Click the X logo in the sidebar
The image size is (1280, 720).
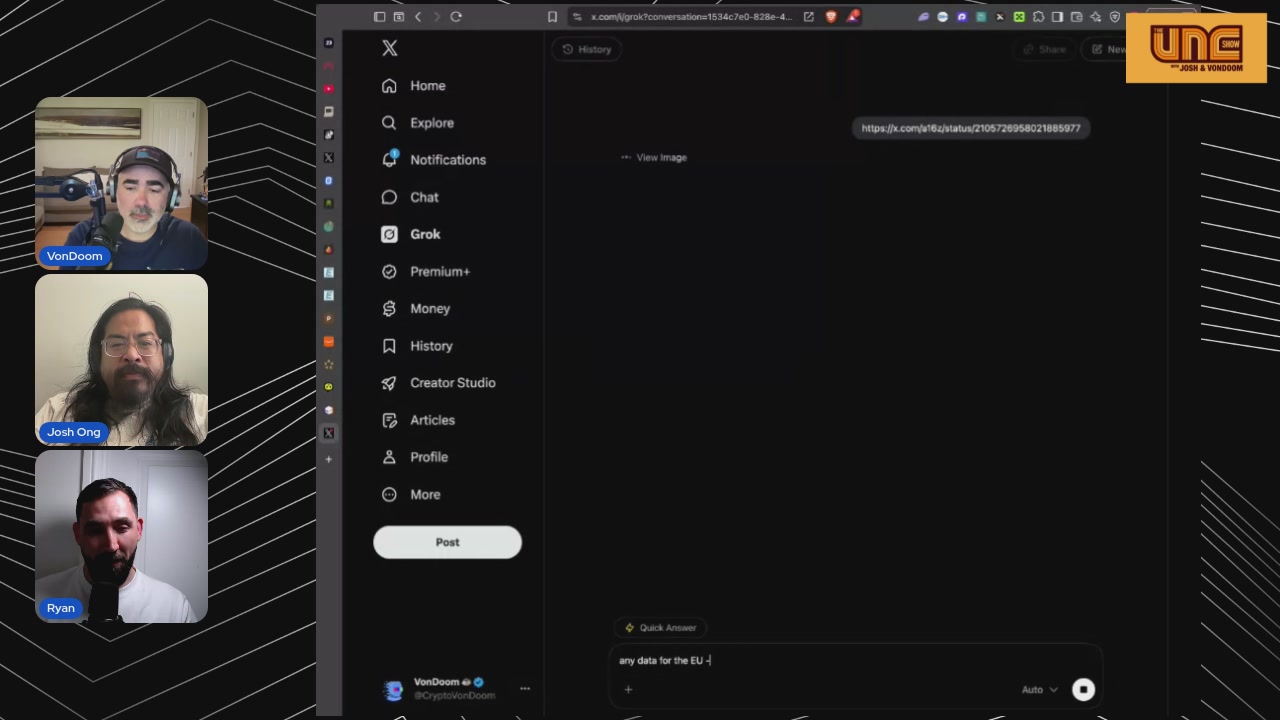[x=390, y=48]
